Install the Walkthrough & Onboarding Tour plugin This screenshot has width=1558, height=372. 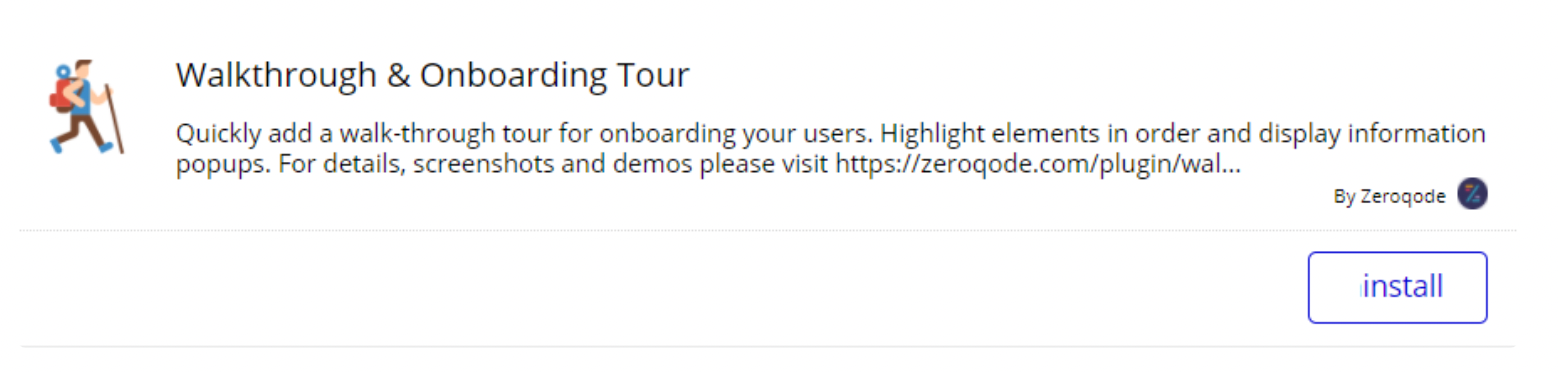point(1397,287)
